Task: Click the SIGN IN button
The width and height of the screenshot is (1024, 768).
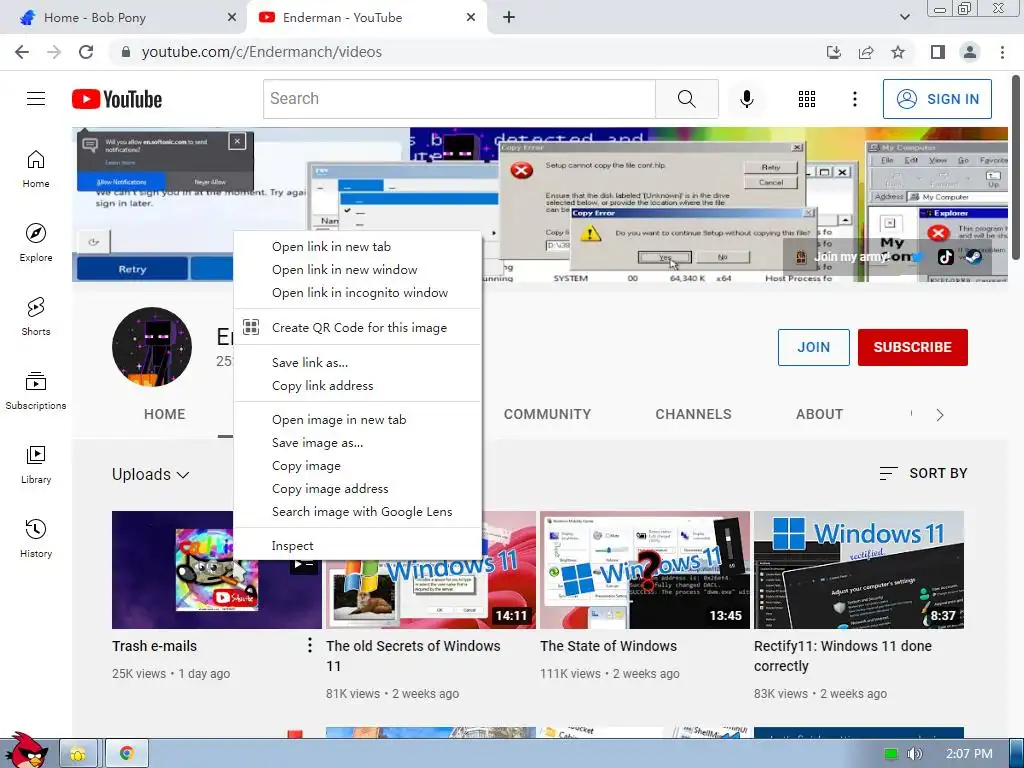Action: pos(937,99)
